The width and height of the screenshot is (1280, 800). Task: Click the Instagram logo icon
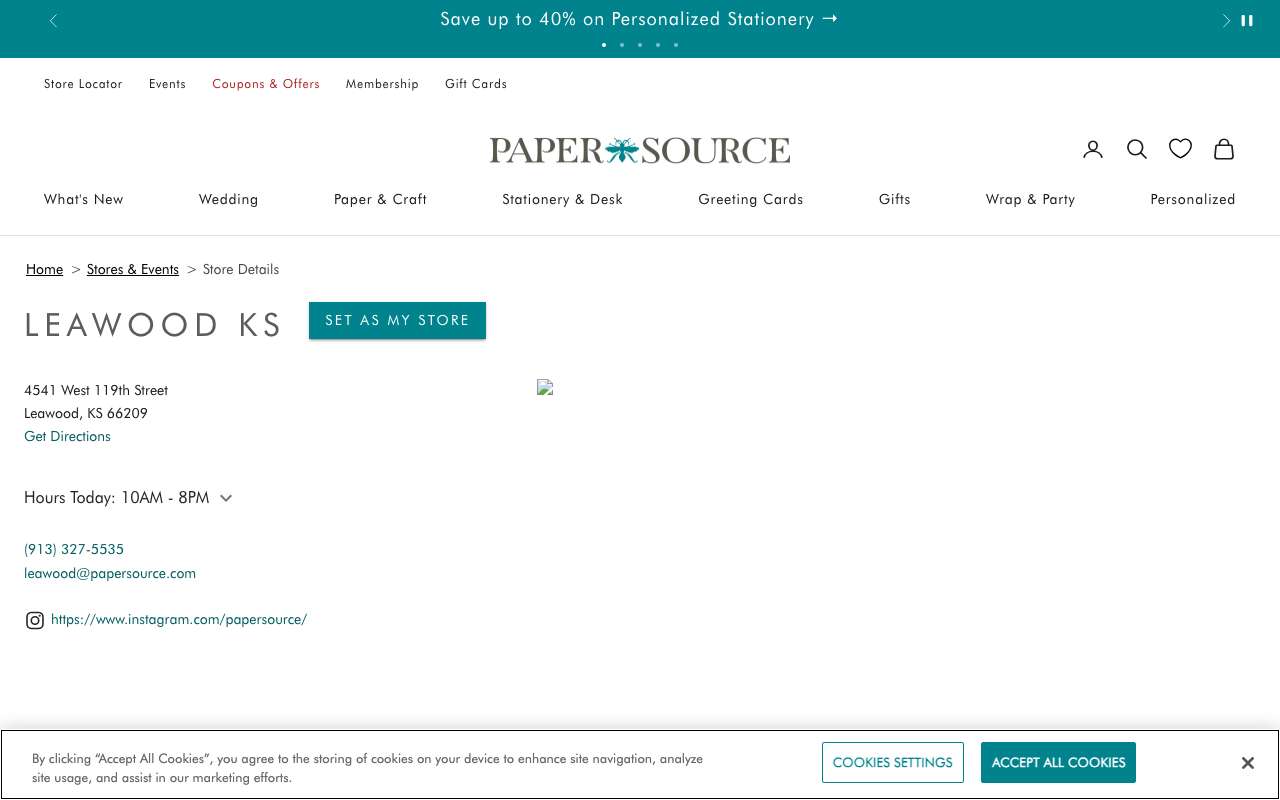pyautogui.click(x=35, y=620)
